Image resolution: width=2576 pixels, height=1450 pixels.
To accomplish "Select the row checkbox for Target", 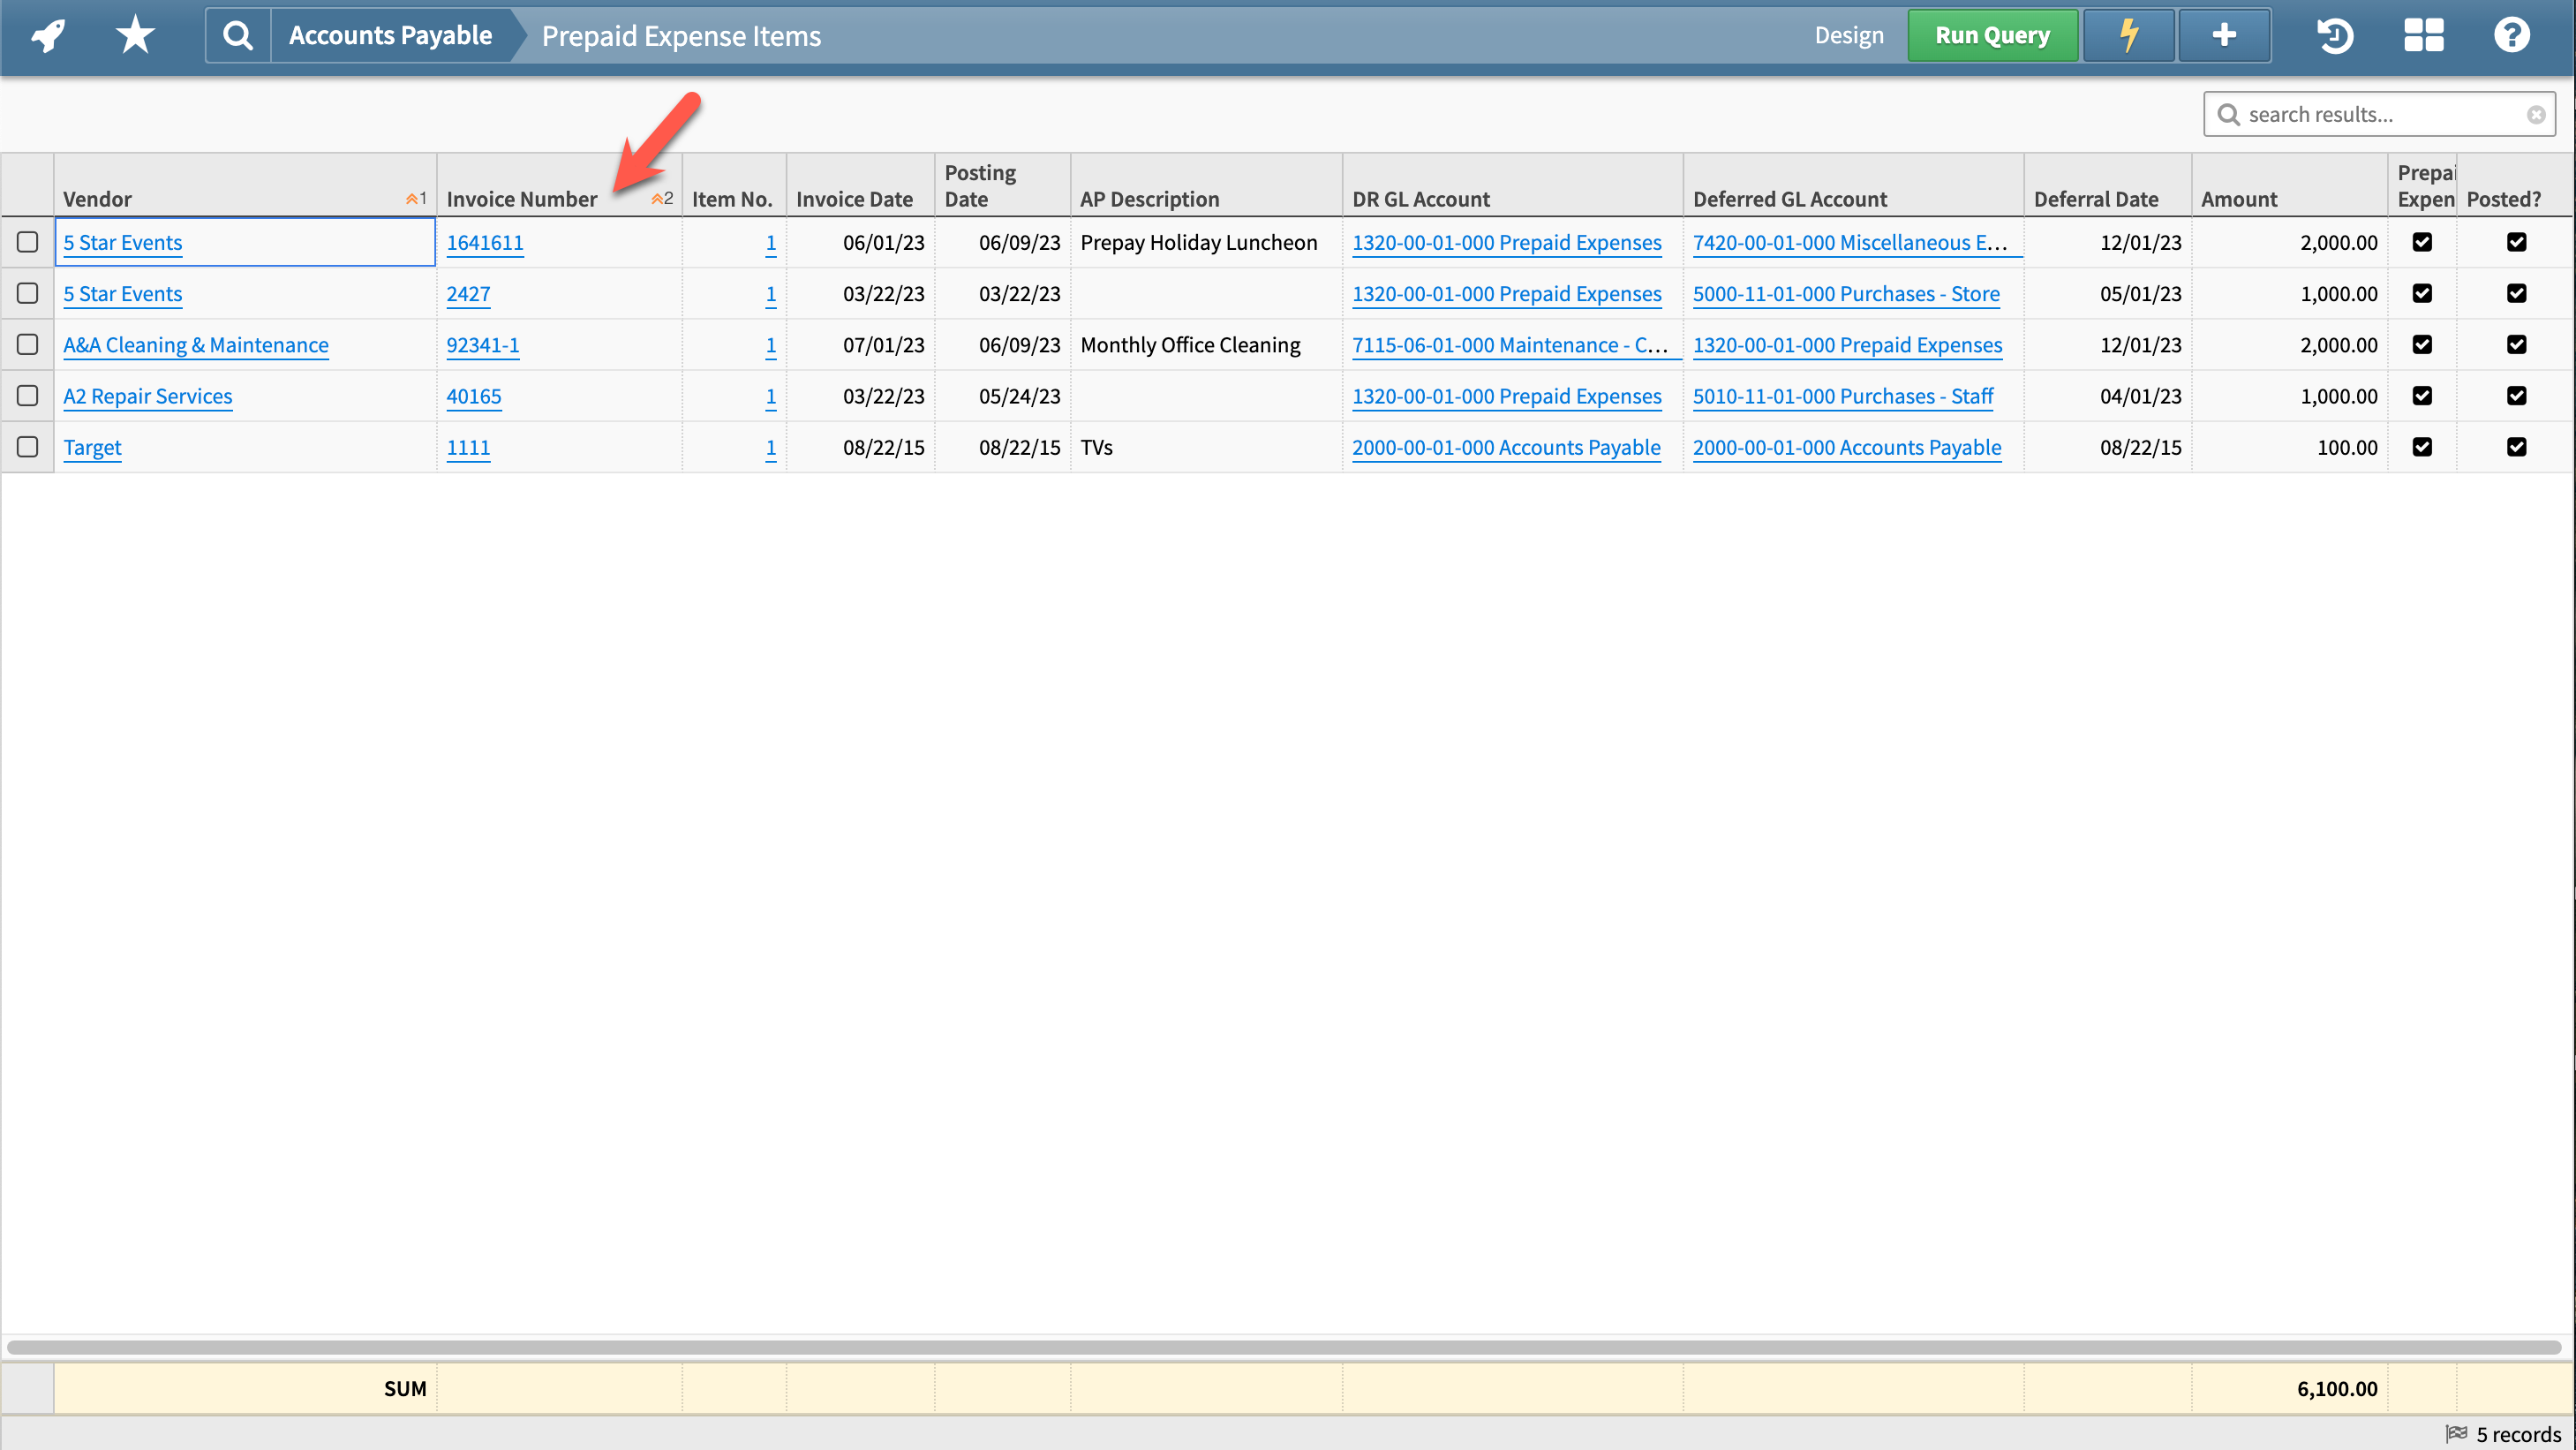I will tap(27, 447).
